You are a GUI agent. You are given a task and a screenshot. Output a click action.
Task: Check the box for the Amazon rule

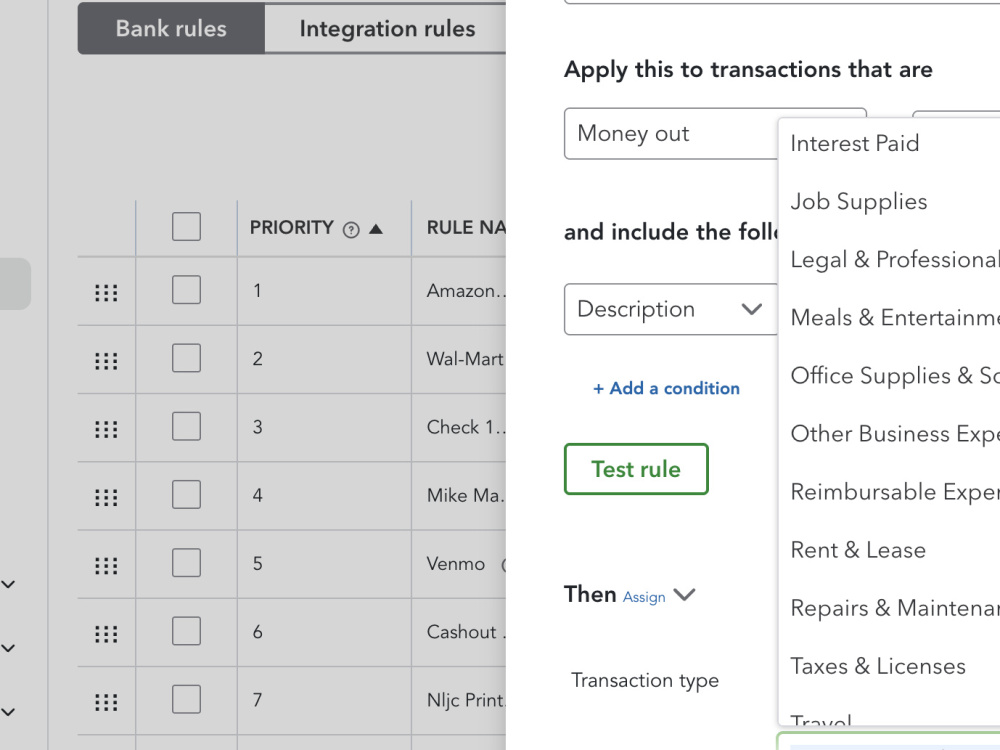pos(186,290)
